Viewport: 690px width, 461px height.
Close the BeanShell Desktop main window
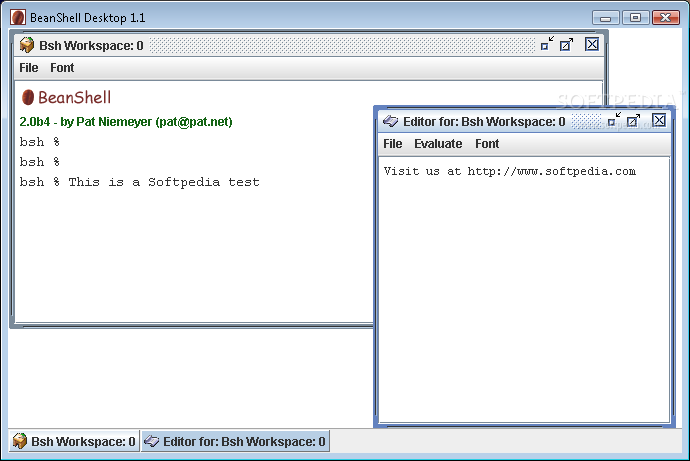tap(665, 18)
